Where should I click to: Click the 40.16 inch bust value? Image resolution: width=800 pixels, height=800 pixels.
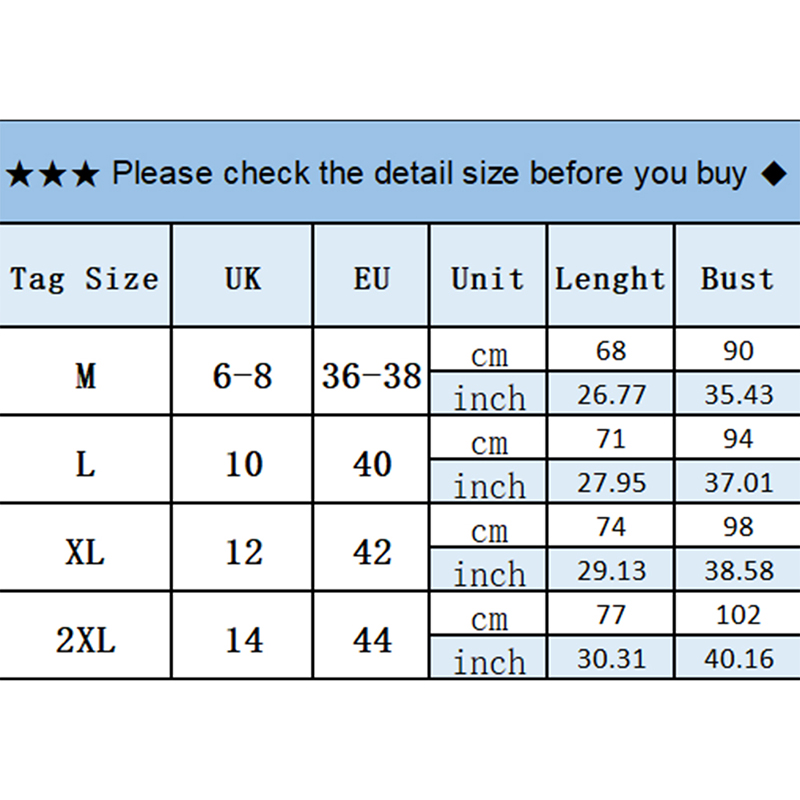[x=738, y=659]
